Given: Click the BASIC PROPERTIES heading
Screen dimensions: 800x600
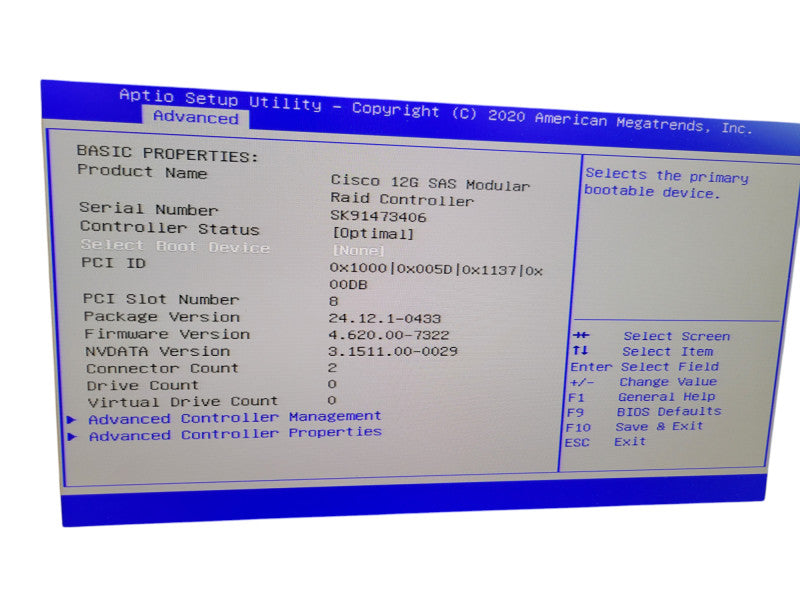Looking at the screenshot, I should click(167, 154).
